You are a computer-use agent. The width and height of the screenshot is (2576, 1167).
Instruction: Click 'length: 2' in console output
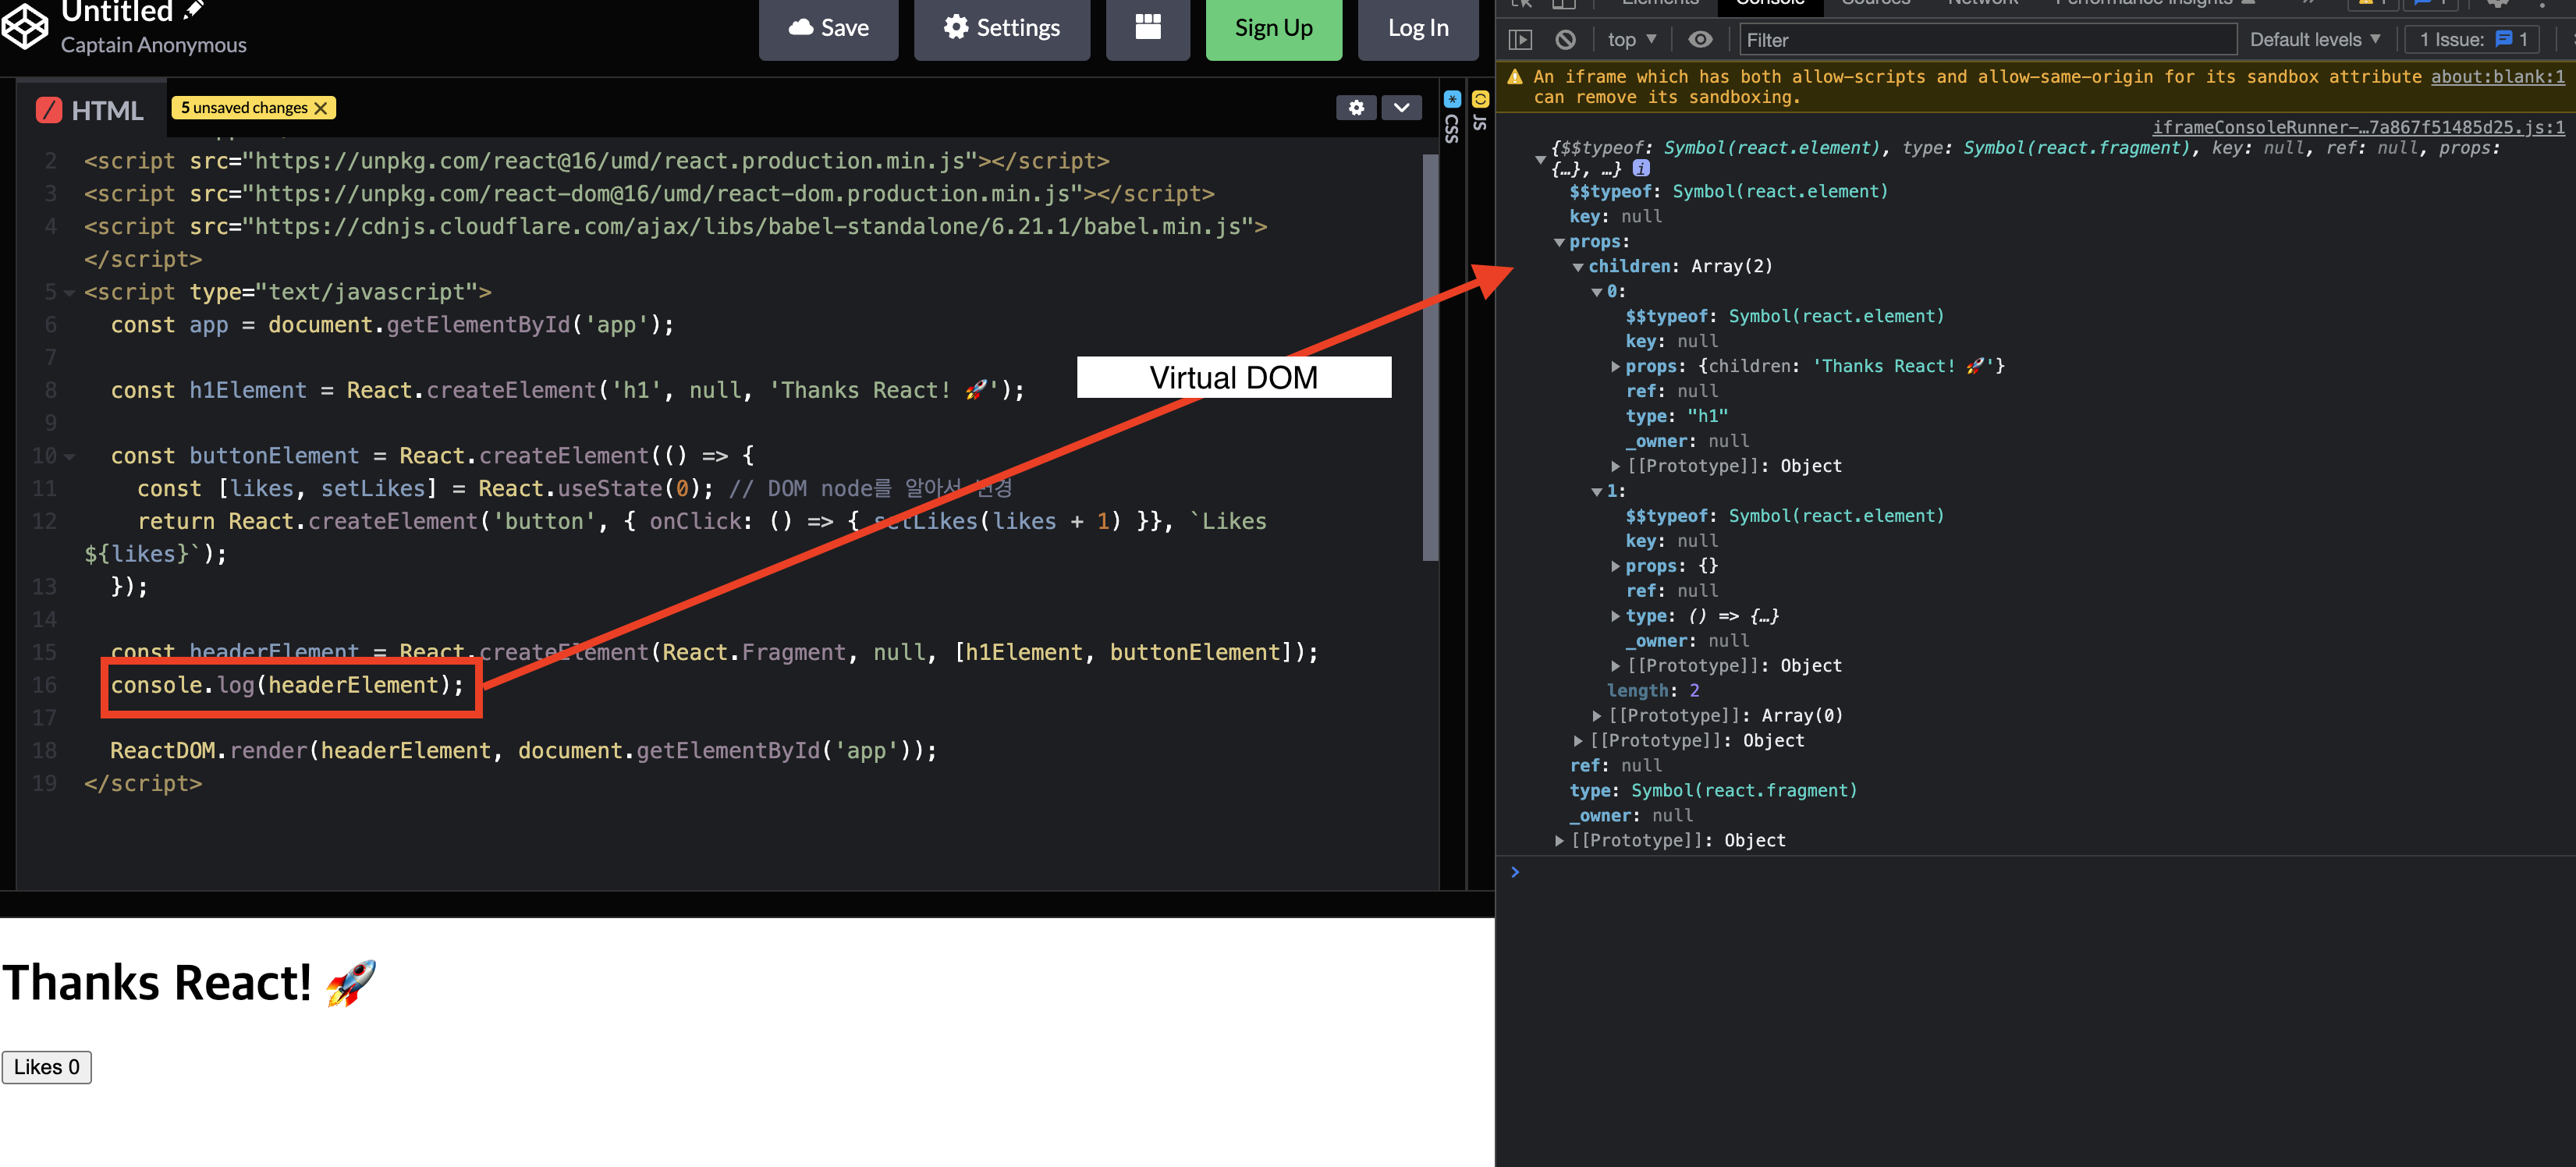(1652, 691)
